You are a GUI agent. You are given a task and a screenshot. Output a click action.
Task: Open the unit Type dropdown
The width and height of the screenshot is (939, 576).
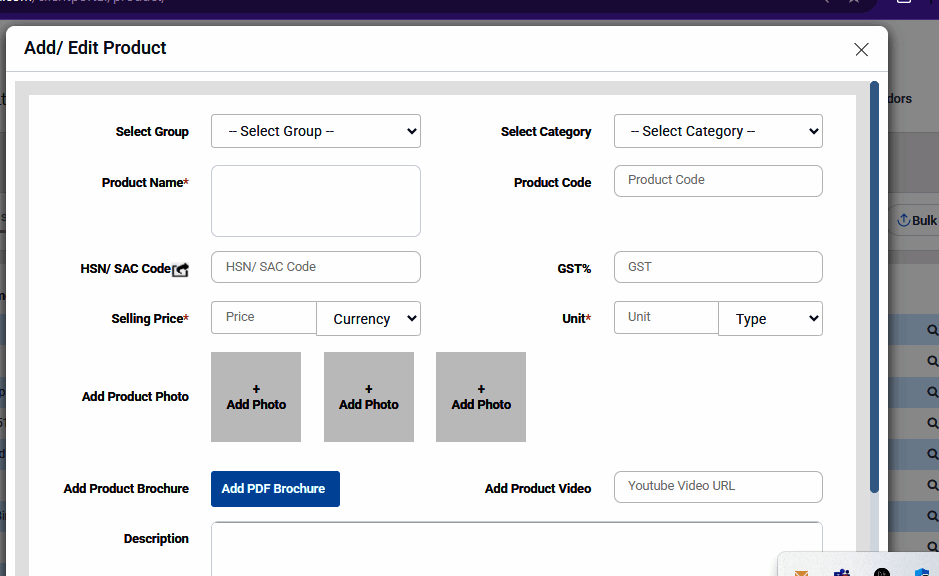tap(770, 319)
